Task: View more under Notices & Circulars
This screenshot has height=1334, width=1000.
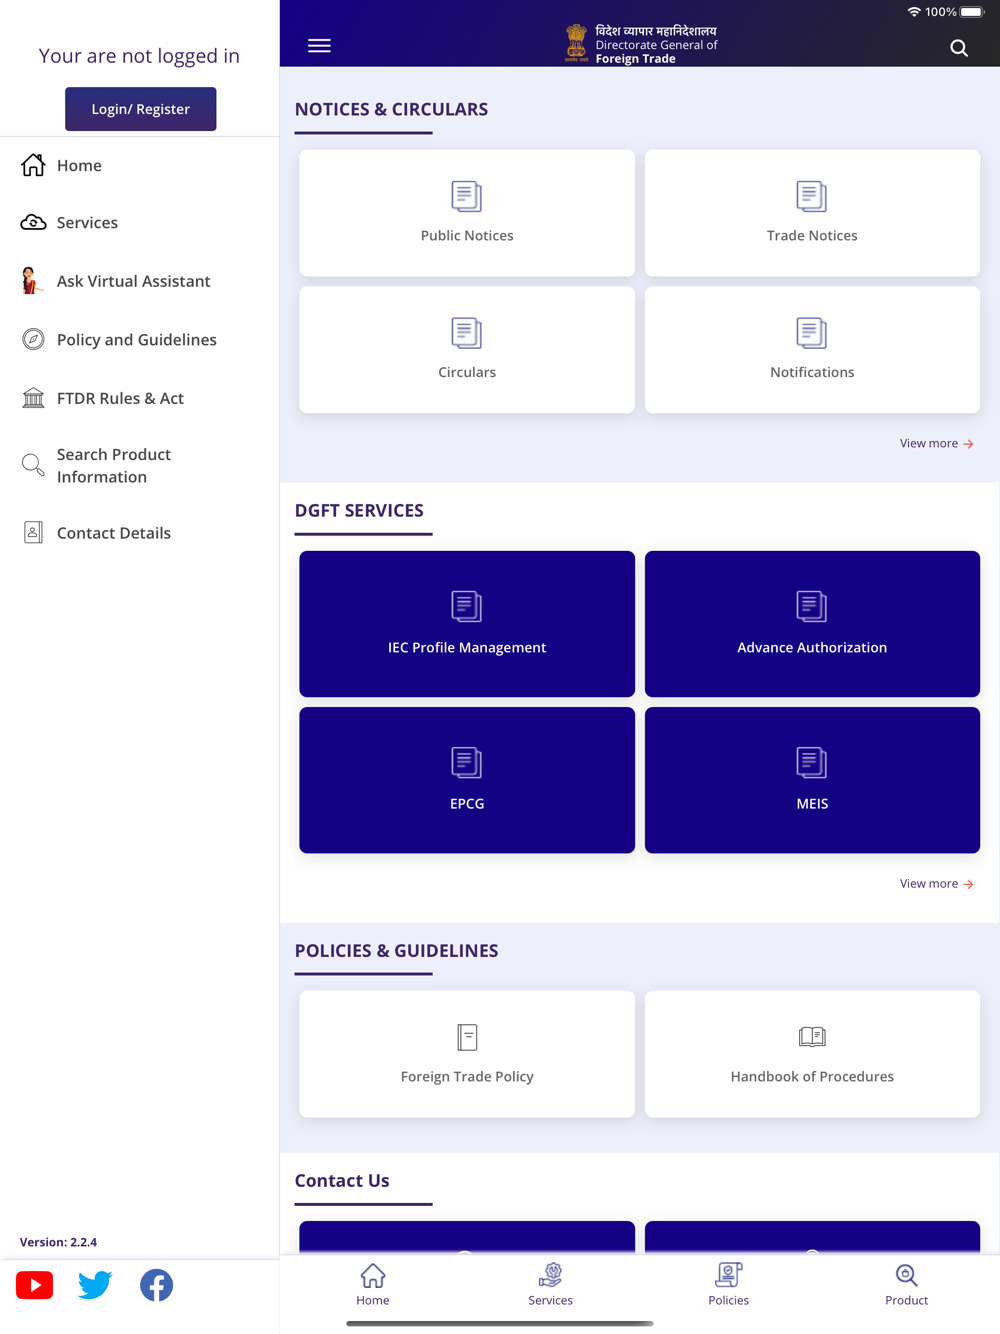Action: [x=937, y=443]
